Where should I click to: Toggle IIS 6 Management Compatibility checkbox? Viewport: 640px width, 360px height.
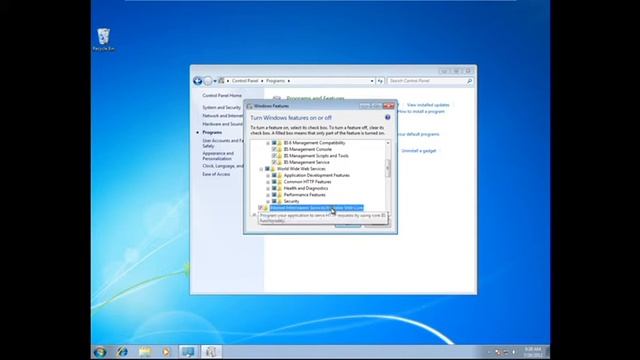pos(274,143)
